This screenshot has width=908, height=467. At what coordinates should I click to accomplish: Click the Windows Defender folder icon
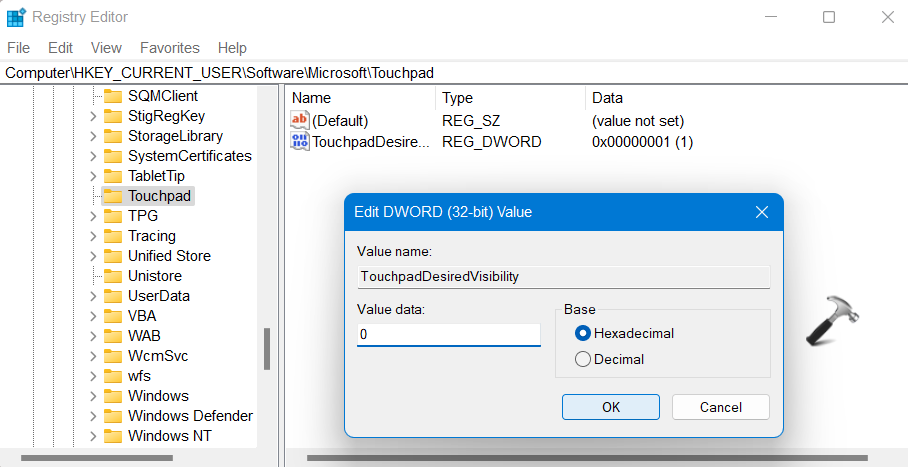(112, 416)
